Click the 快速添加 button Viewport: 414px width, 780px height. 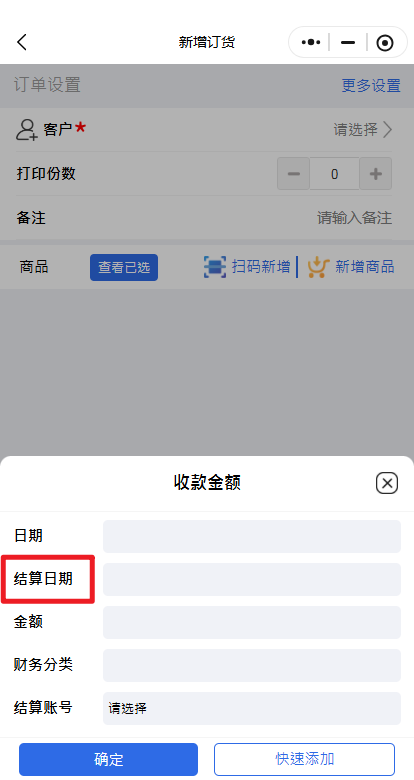305,759
